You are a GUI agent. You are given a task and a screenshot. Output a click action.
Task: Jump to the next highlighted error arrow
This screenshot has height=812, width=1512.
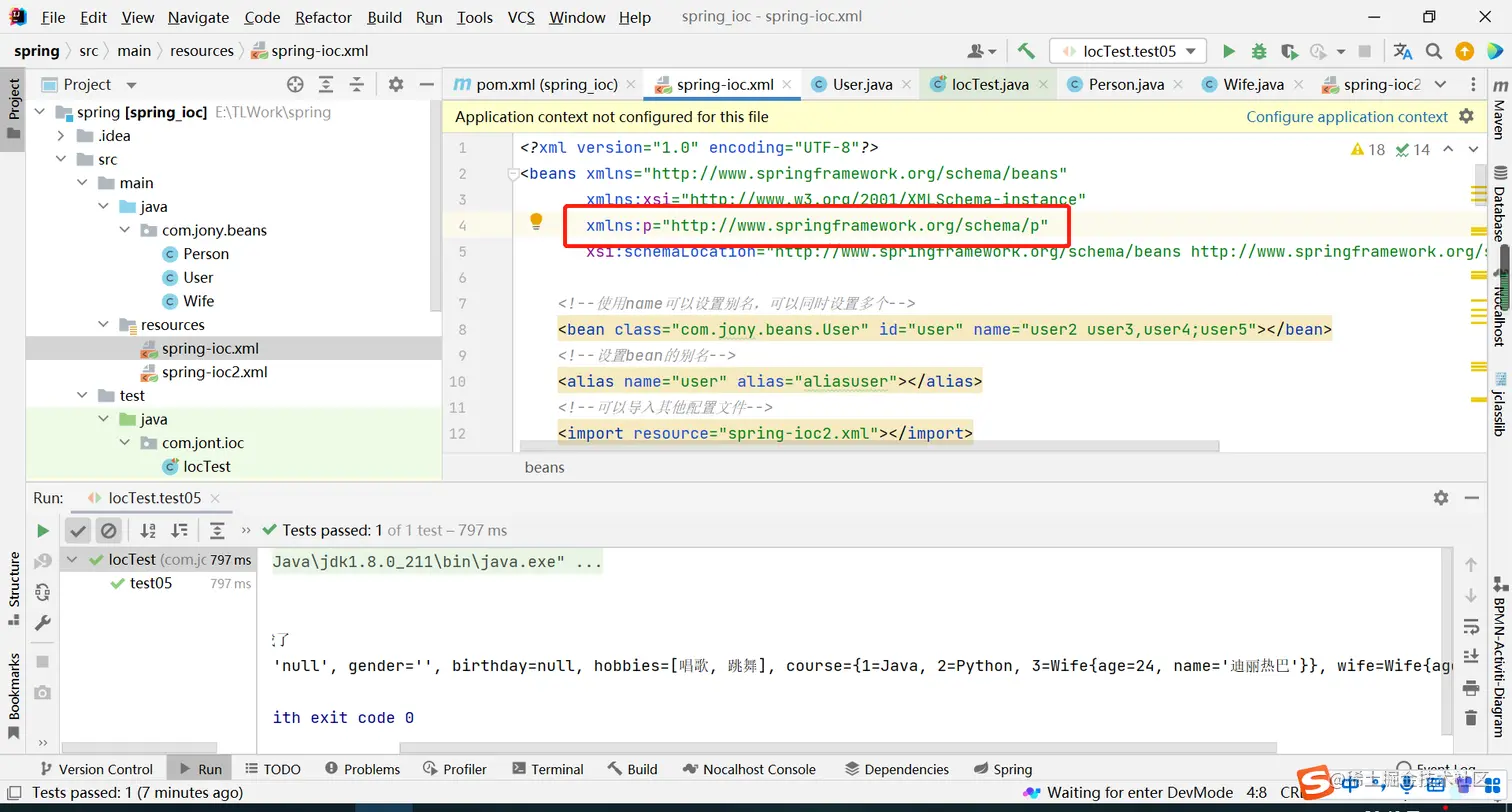click(x=1473, y=150)
